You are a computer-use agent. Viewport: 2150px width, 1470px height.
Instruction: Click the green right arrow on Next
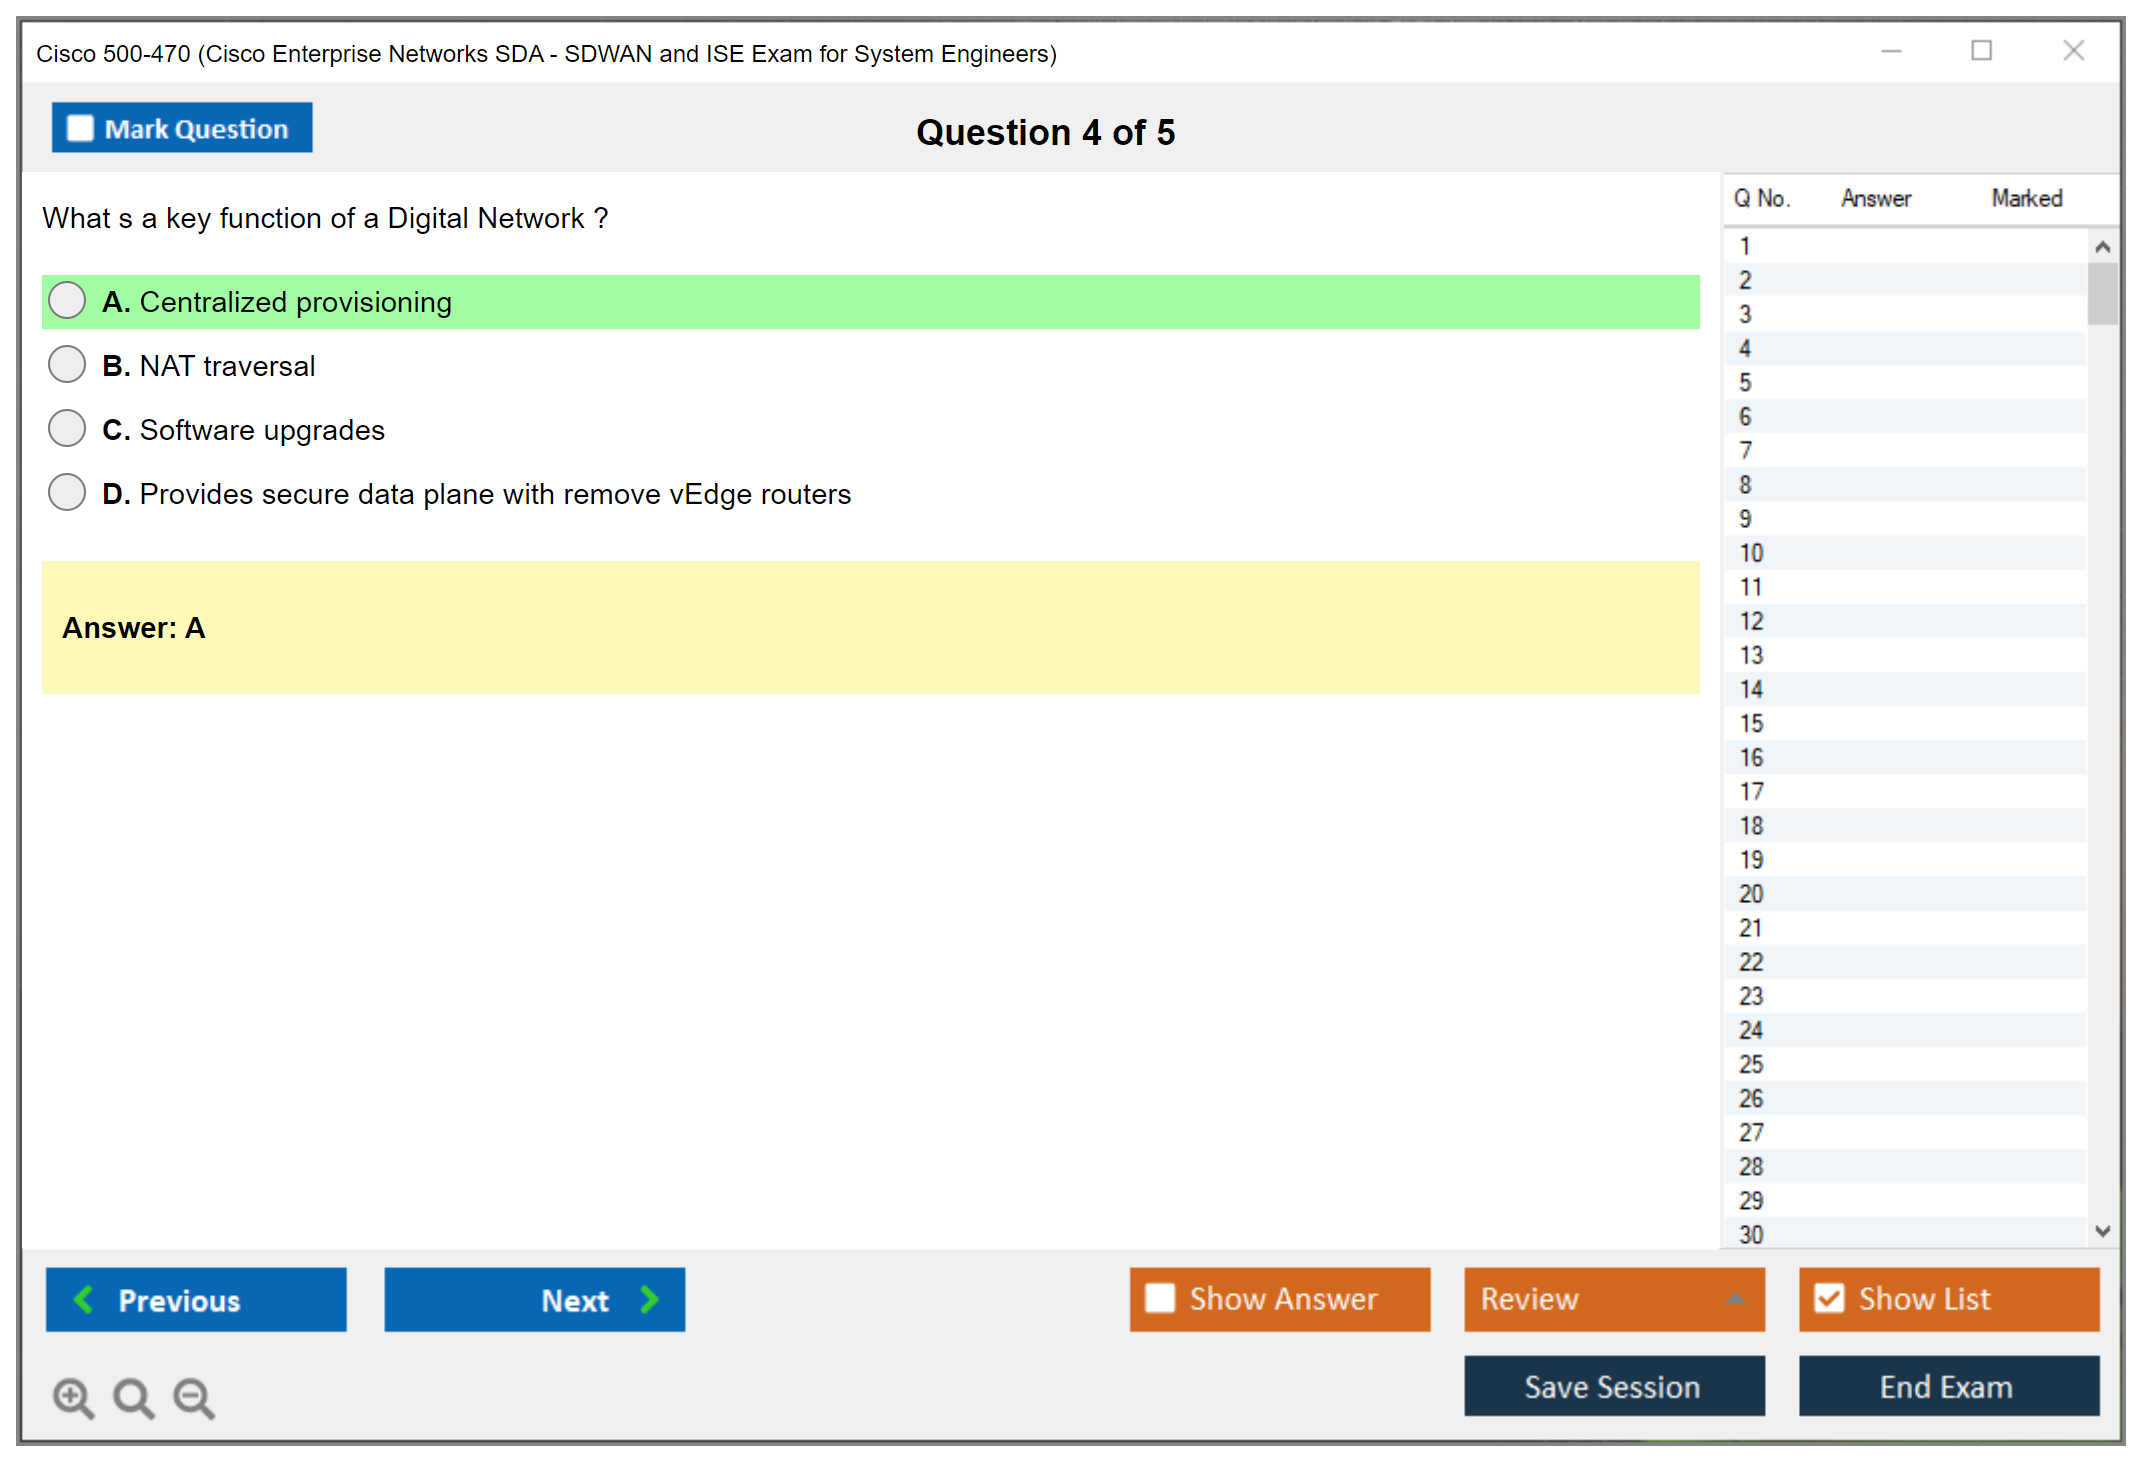coord(649,1299)
